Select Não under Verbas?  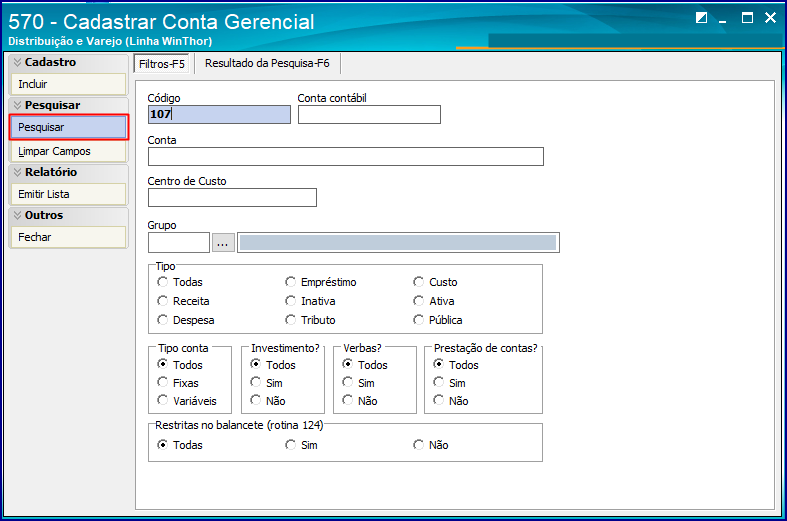[360, 401]
